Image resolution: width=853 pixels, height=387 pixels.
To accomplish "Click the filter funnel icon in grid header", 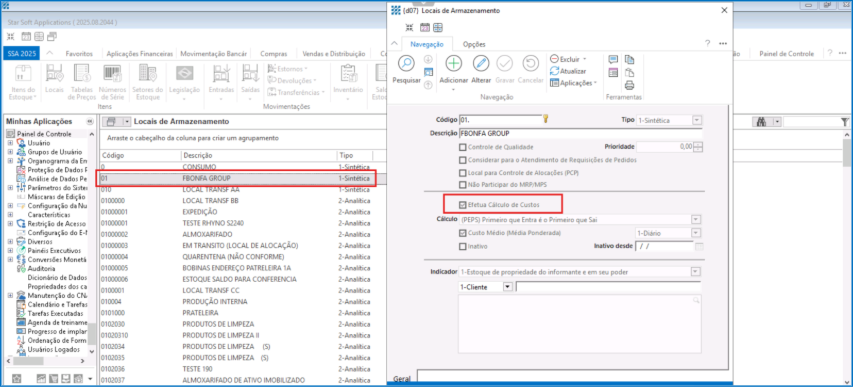I will pos(844,122).
